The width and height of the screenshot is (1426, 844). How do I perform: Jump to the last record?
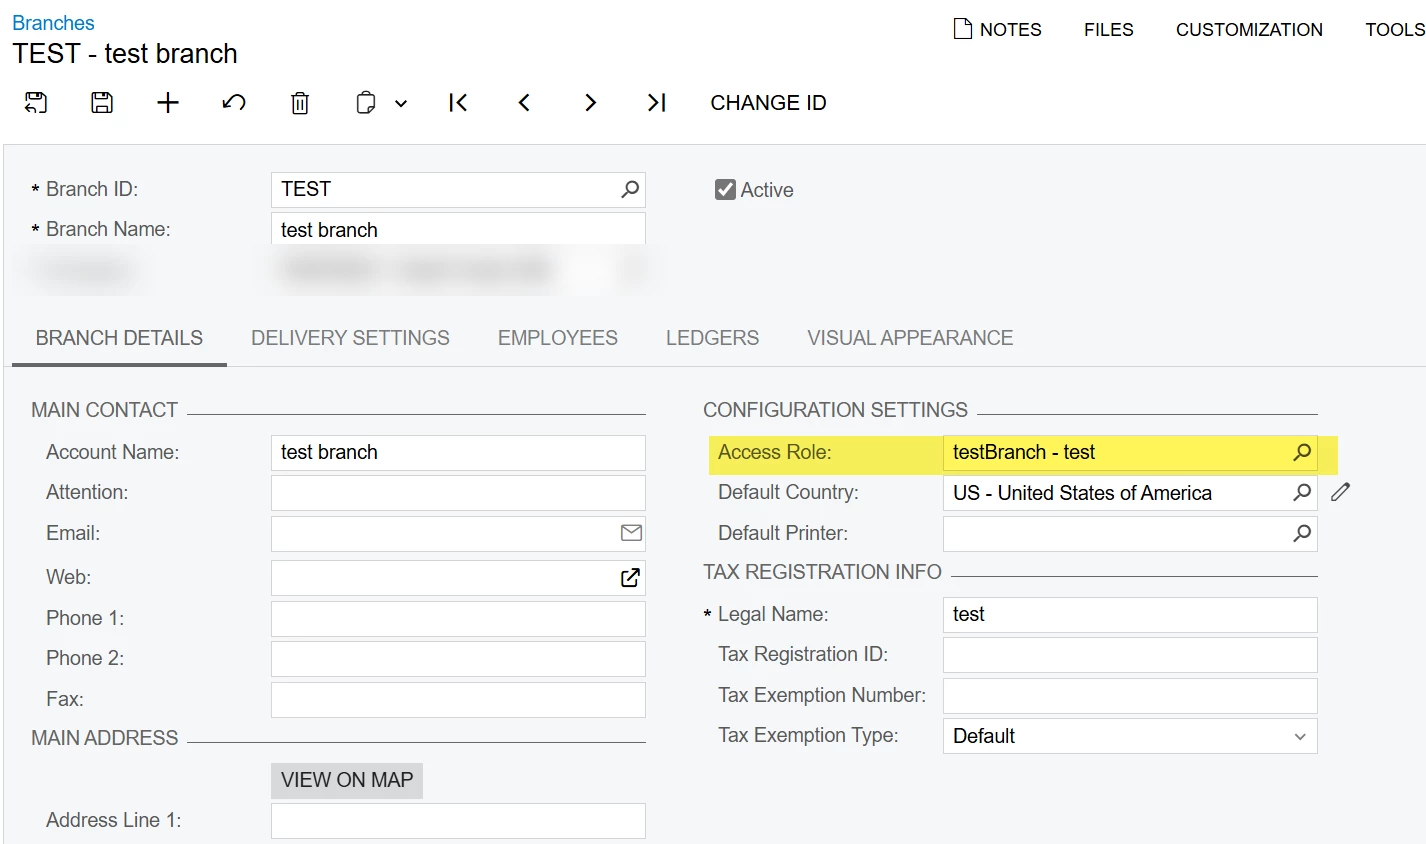656,102
